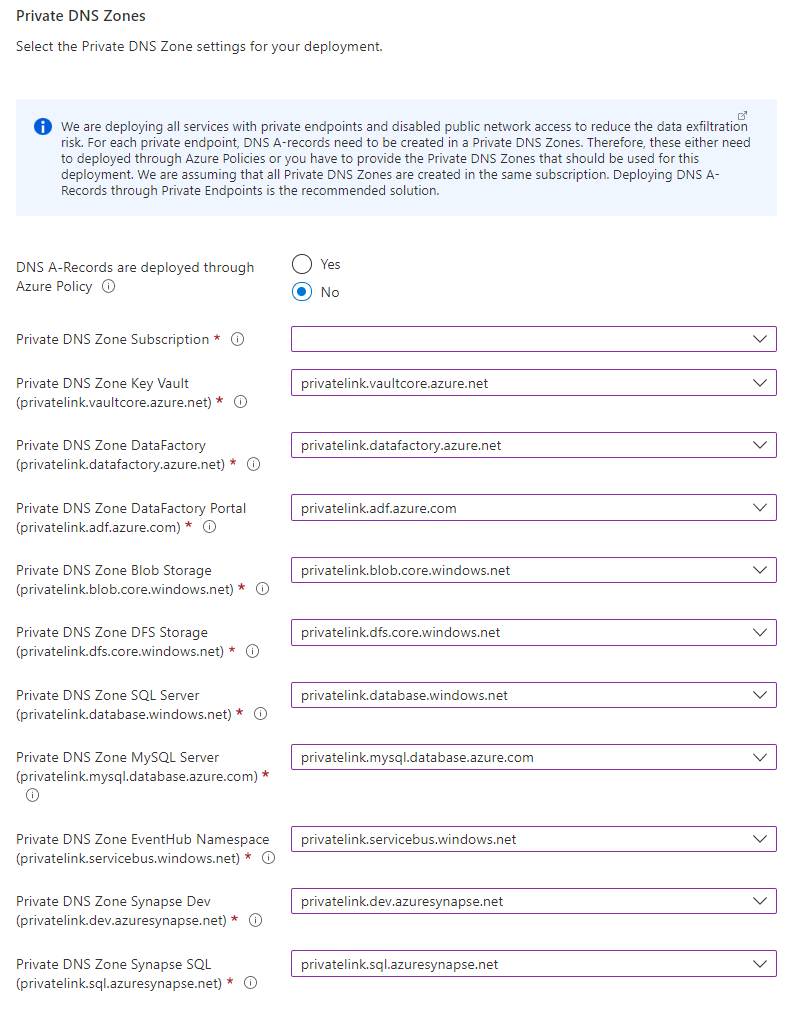Click the DataFactory Portal info icon
The height and width of the screenshot is (1014, 806).
click(209, 527)
